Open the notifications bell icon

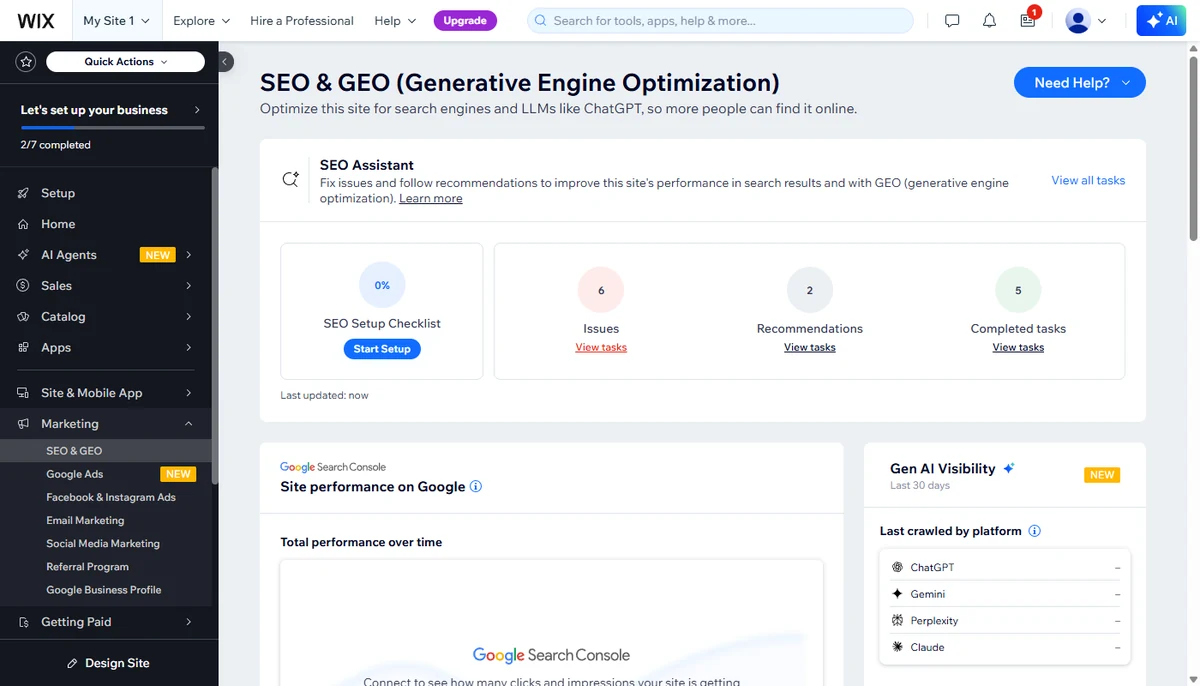(x=989, y=20)
